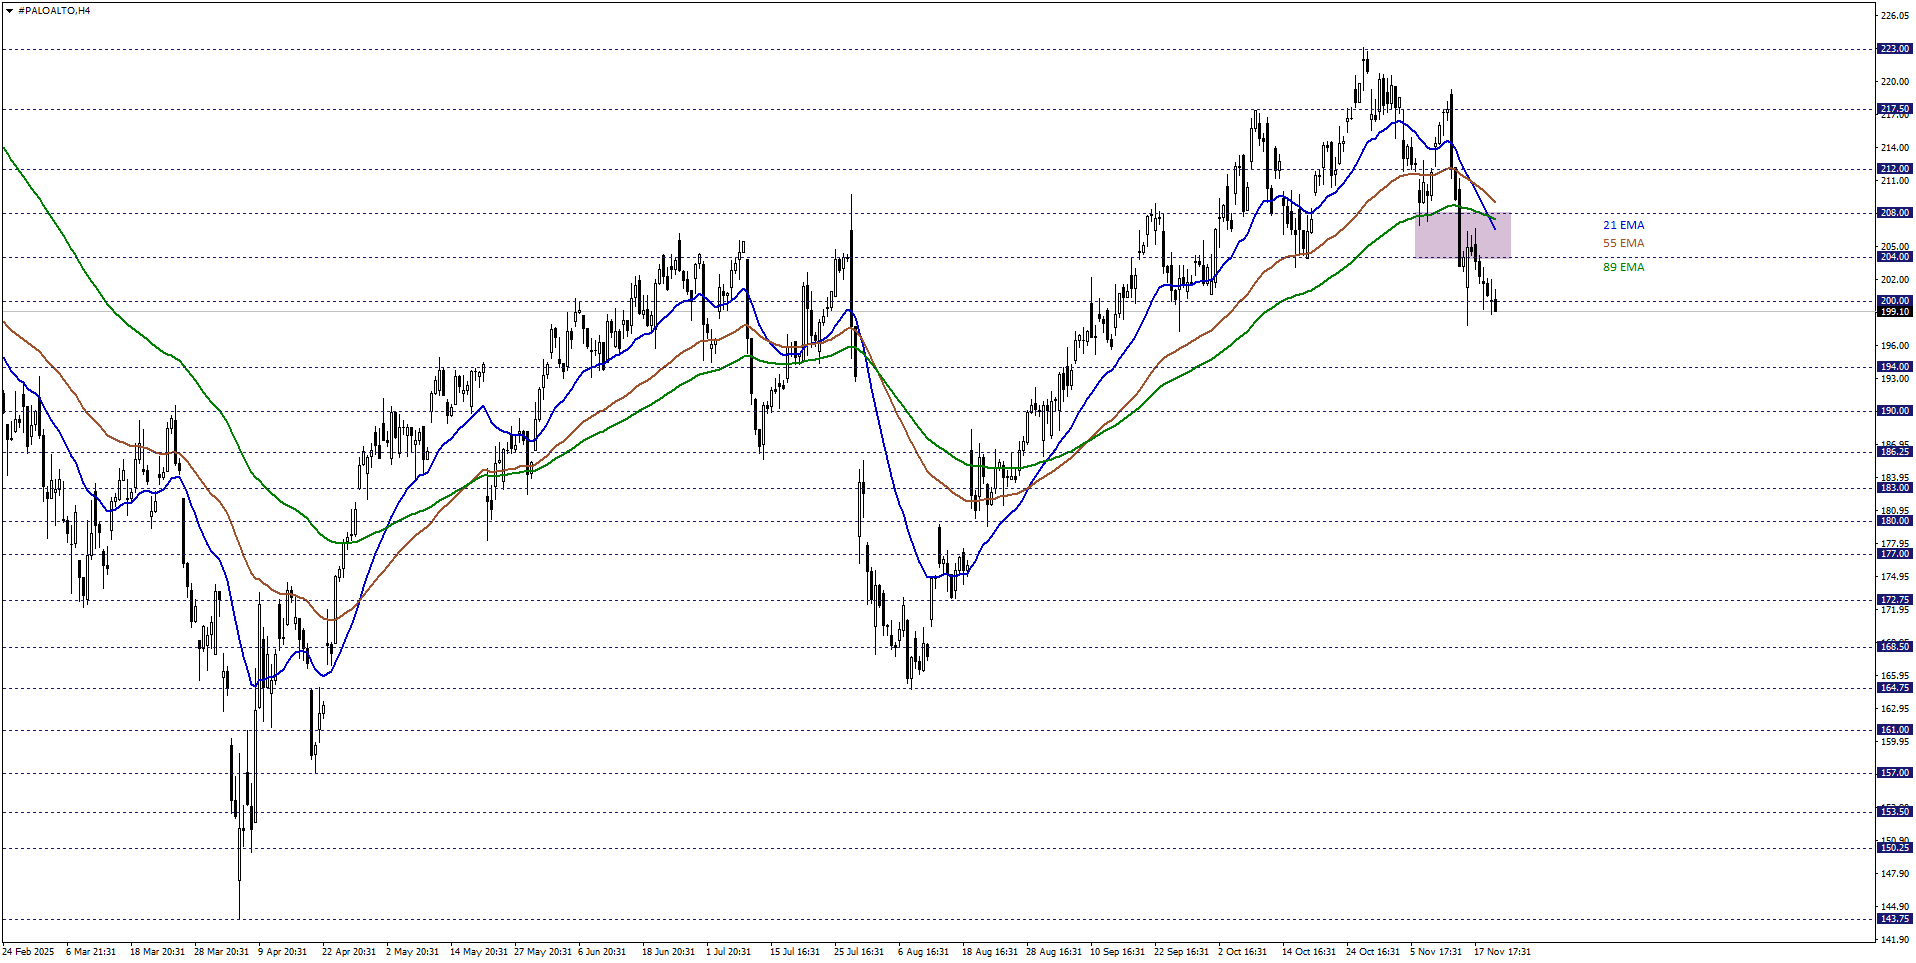Screen dimensions: 1916x963
Task: Click the green 89 EMA label
Action: click(x=1623, y=268)
